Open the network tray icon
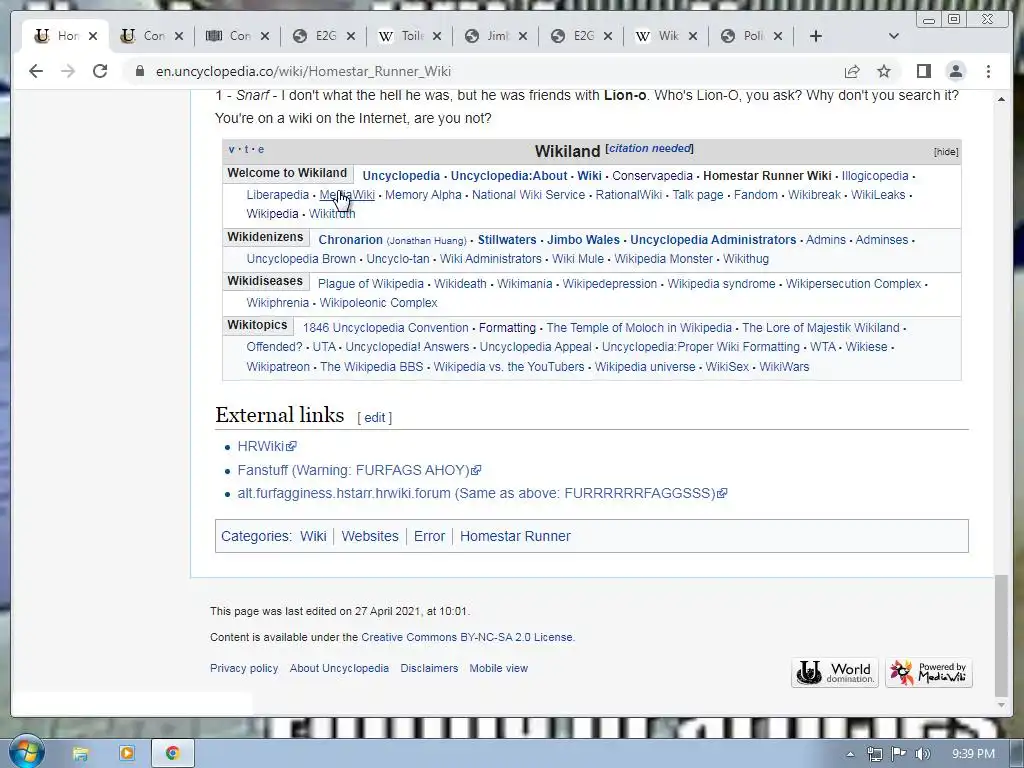The height and width of the screenshot is (768, 1024). point(874,754)
